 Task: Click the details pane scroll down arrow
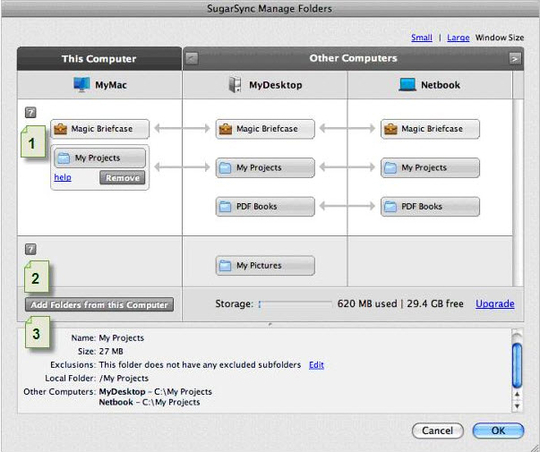[x=517, y=406]
